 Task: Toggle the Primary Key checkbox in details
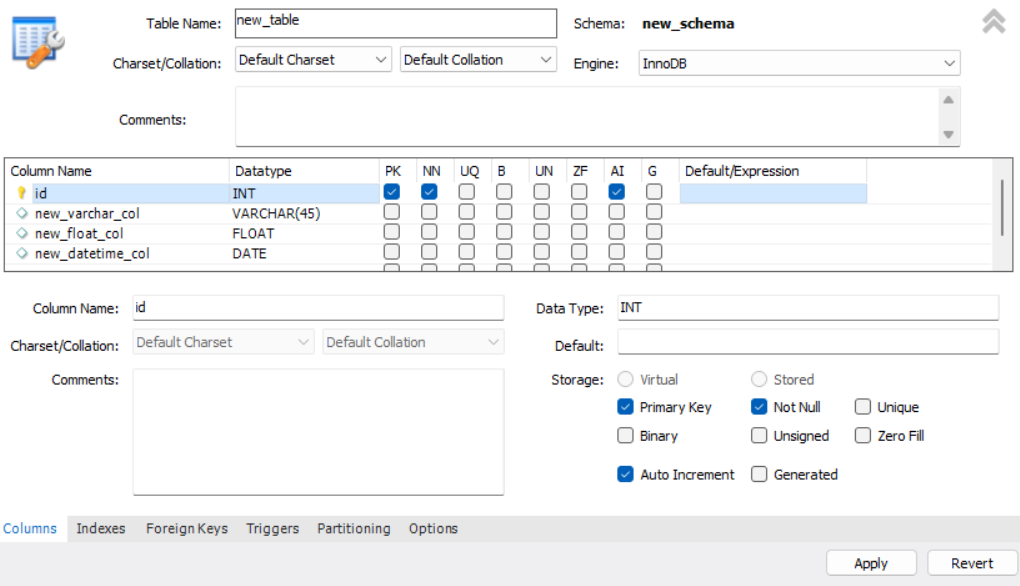pos(625,407)
